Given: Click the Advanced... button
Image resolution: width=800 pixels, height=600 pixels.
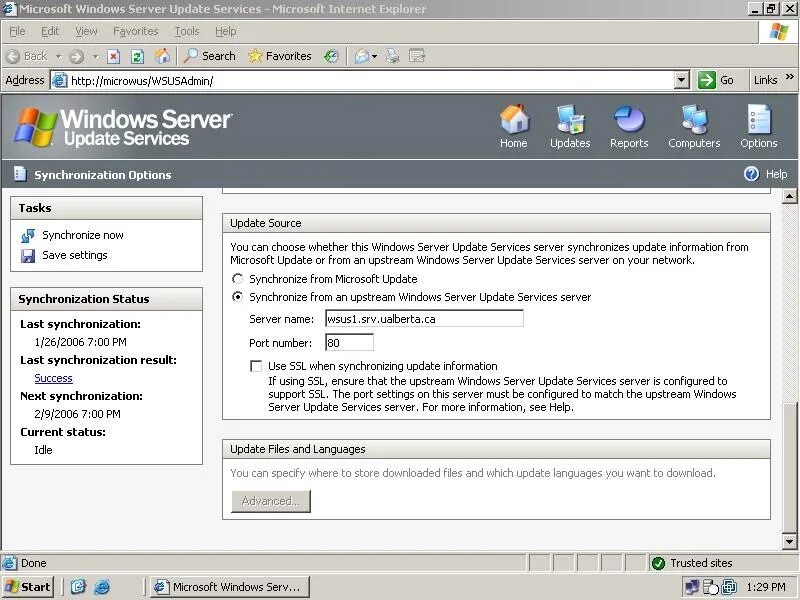Looking at the screenshot, I should coord(271,501).
